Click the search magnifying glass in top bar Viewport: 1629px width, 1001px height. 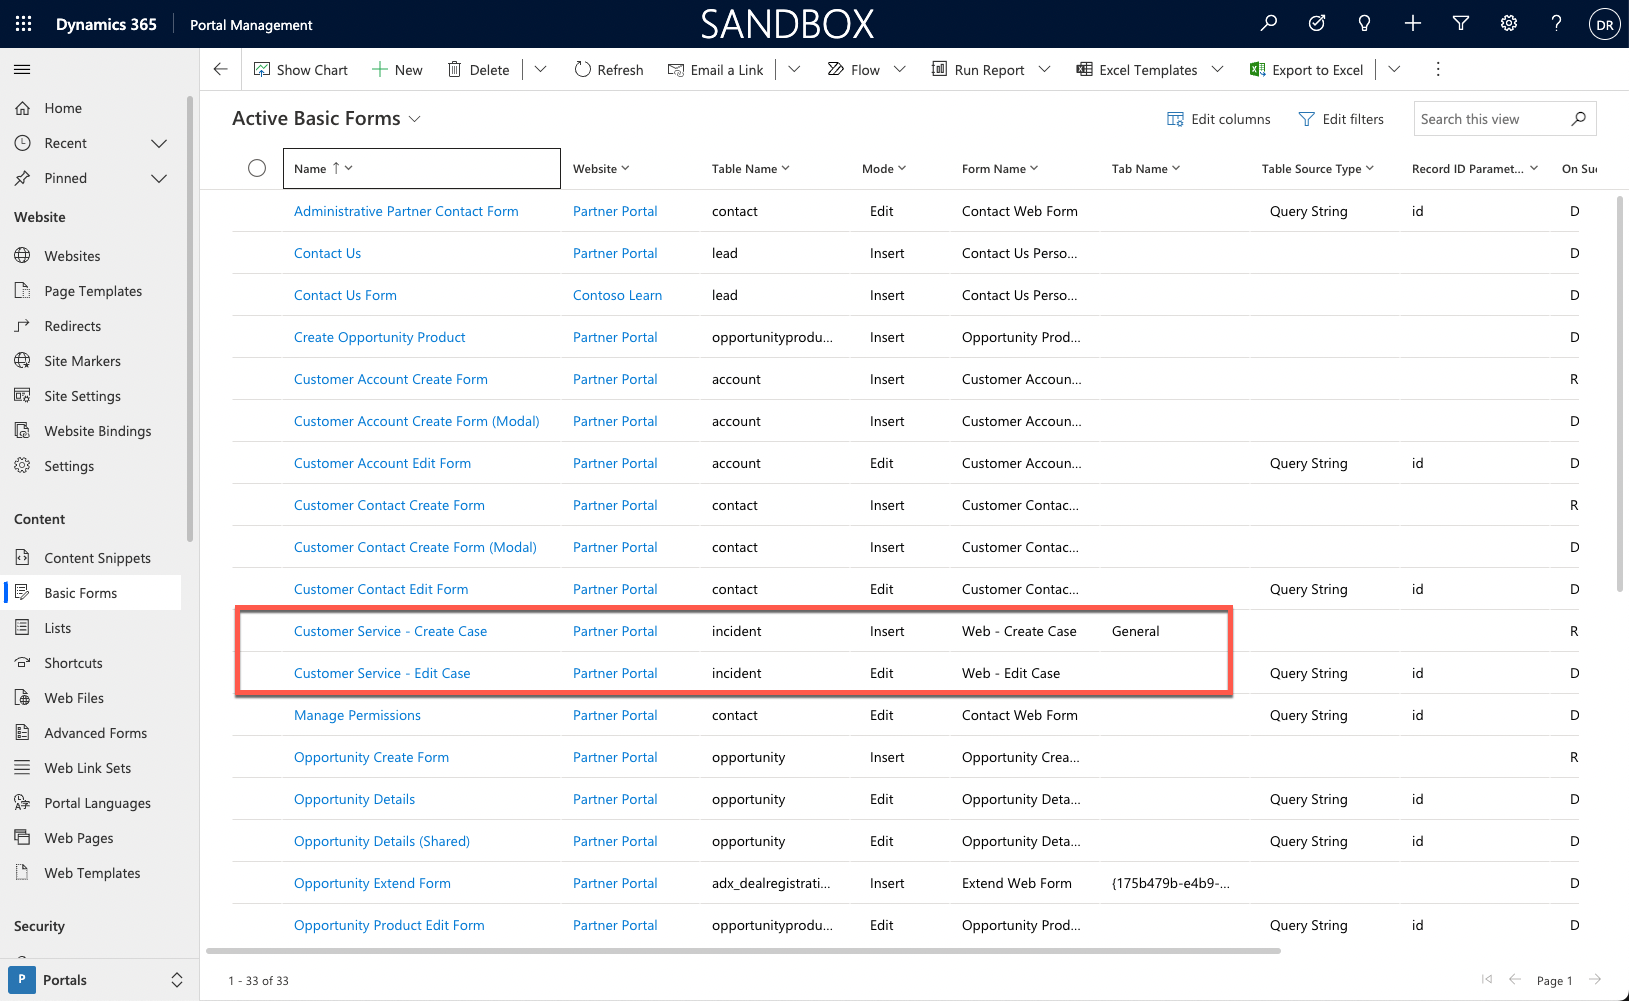(1268, 22)
